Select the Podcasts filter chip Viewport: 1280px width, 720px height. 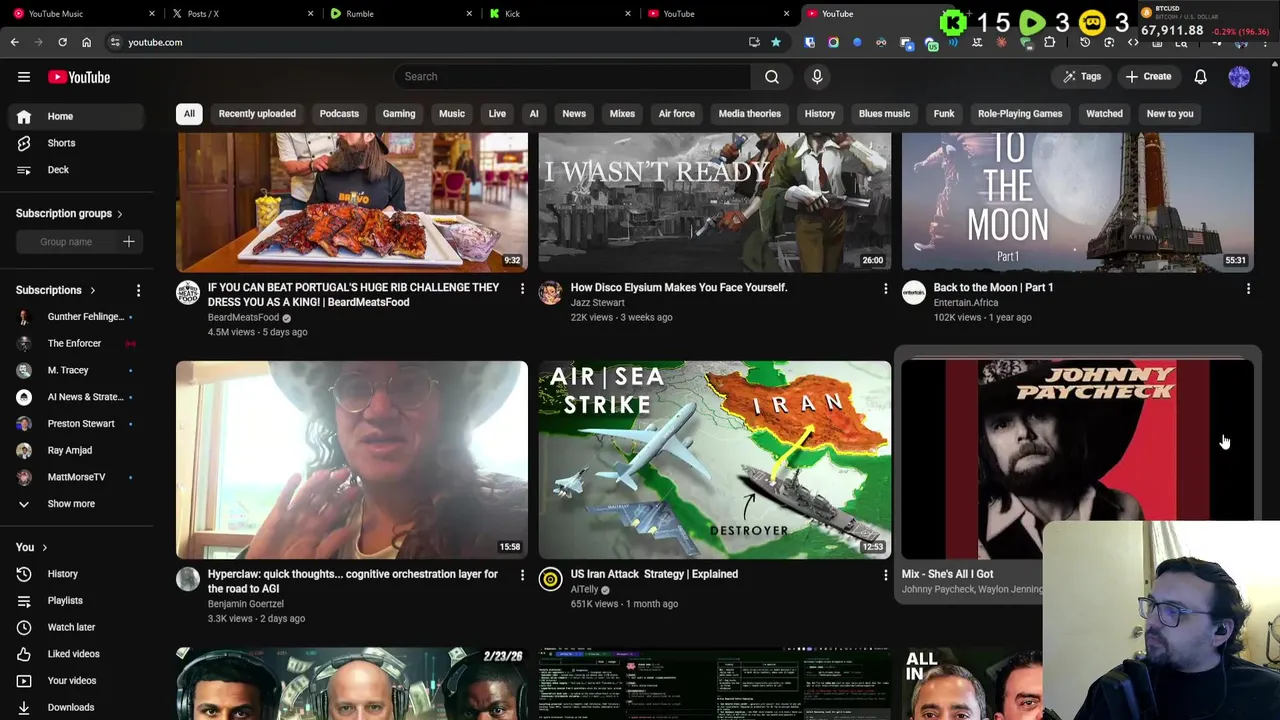[x=339, y=114]
